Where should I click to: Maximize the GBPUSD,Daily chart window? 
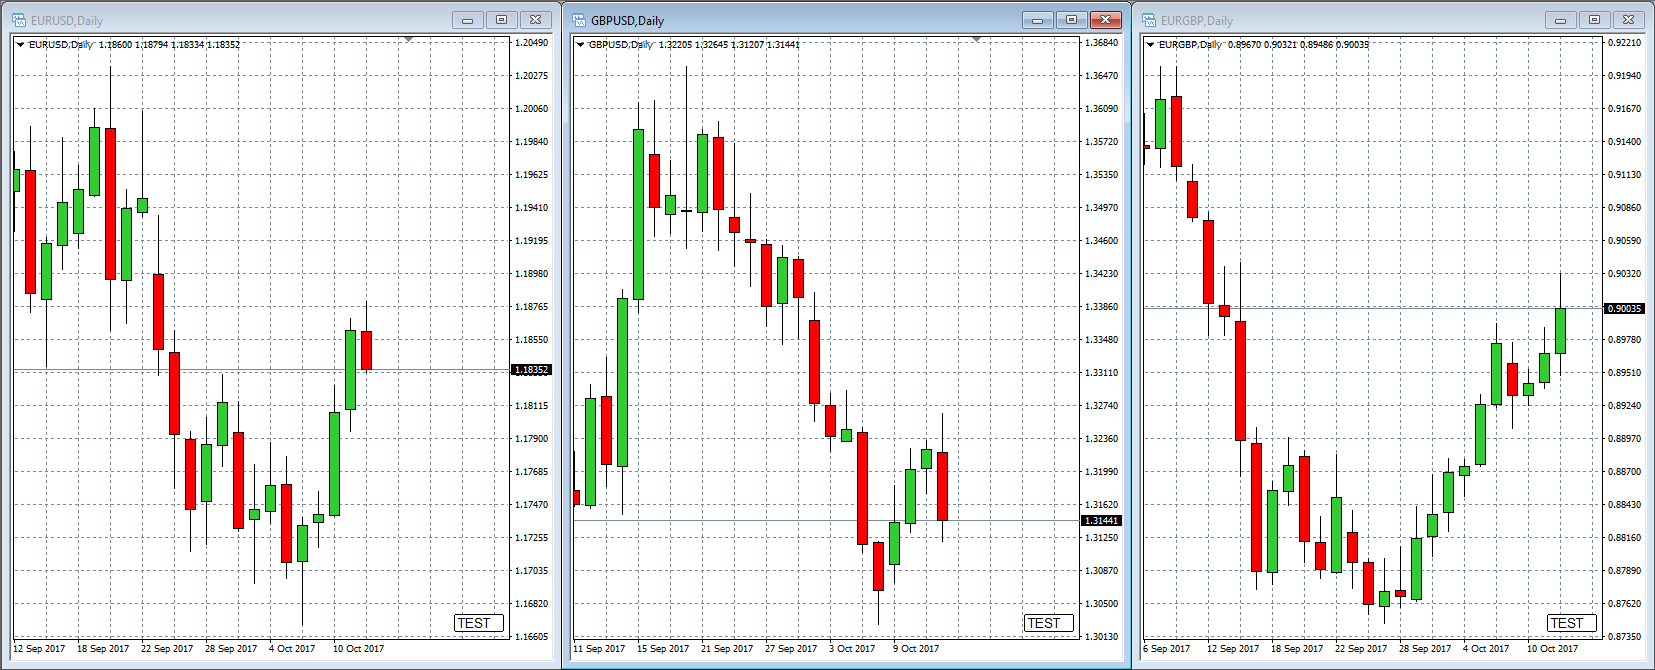pos(1072,20)
